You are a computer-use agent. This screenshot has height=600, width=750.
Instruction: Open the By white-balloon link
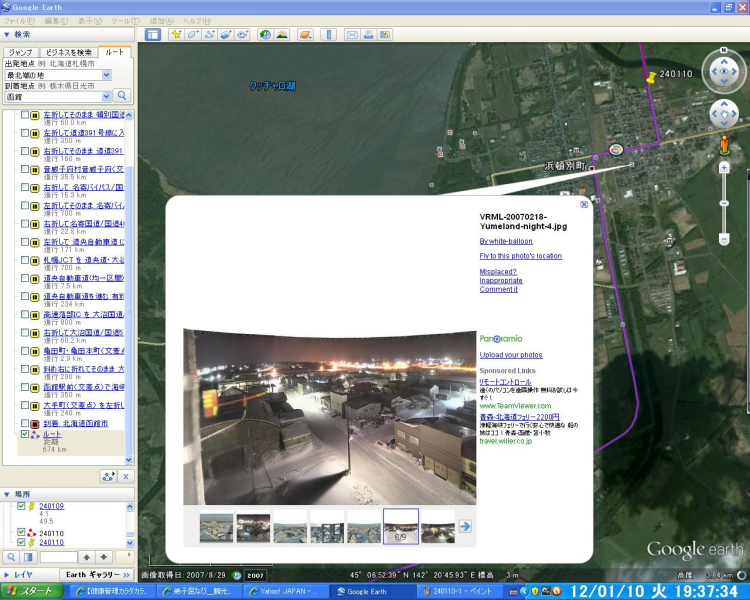[x=506, y=241]
